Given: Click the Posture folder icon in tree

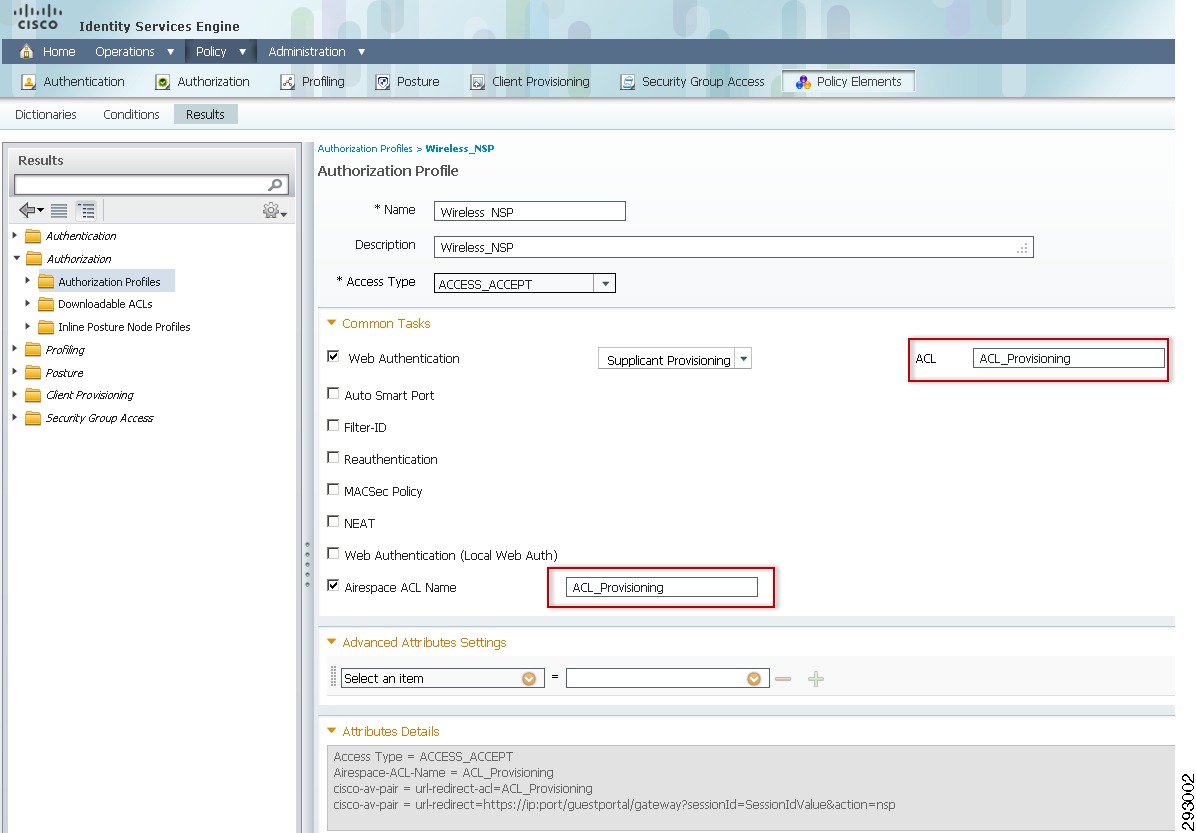Looking at the screenshot, I should point(33,373).
